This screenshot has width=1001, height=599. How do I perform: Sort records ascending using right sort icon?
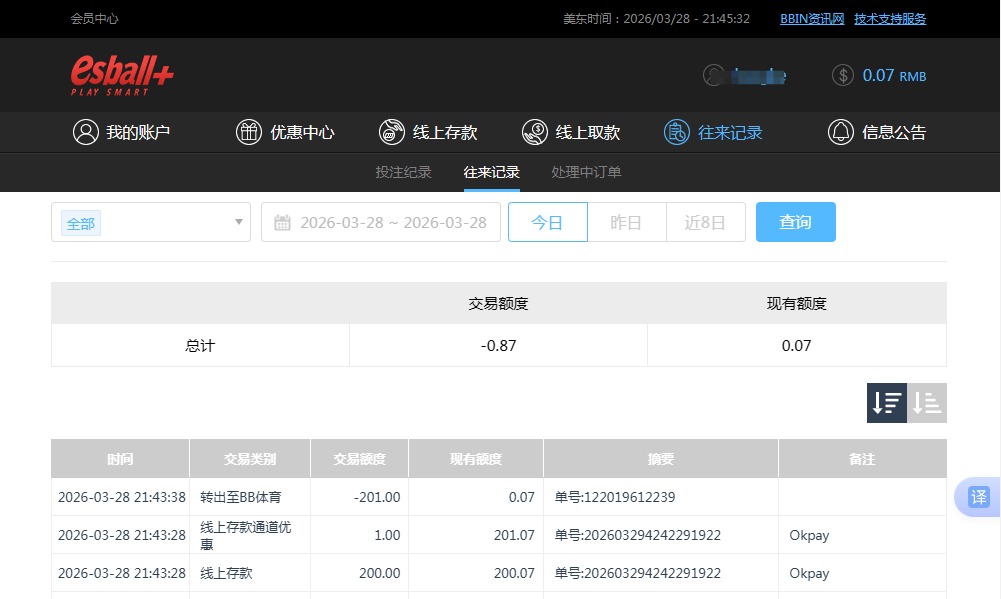(926, 402)
